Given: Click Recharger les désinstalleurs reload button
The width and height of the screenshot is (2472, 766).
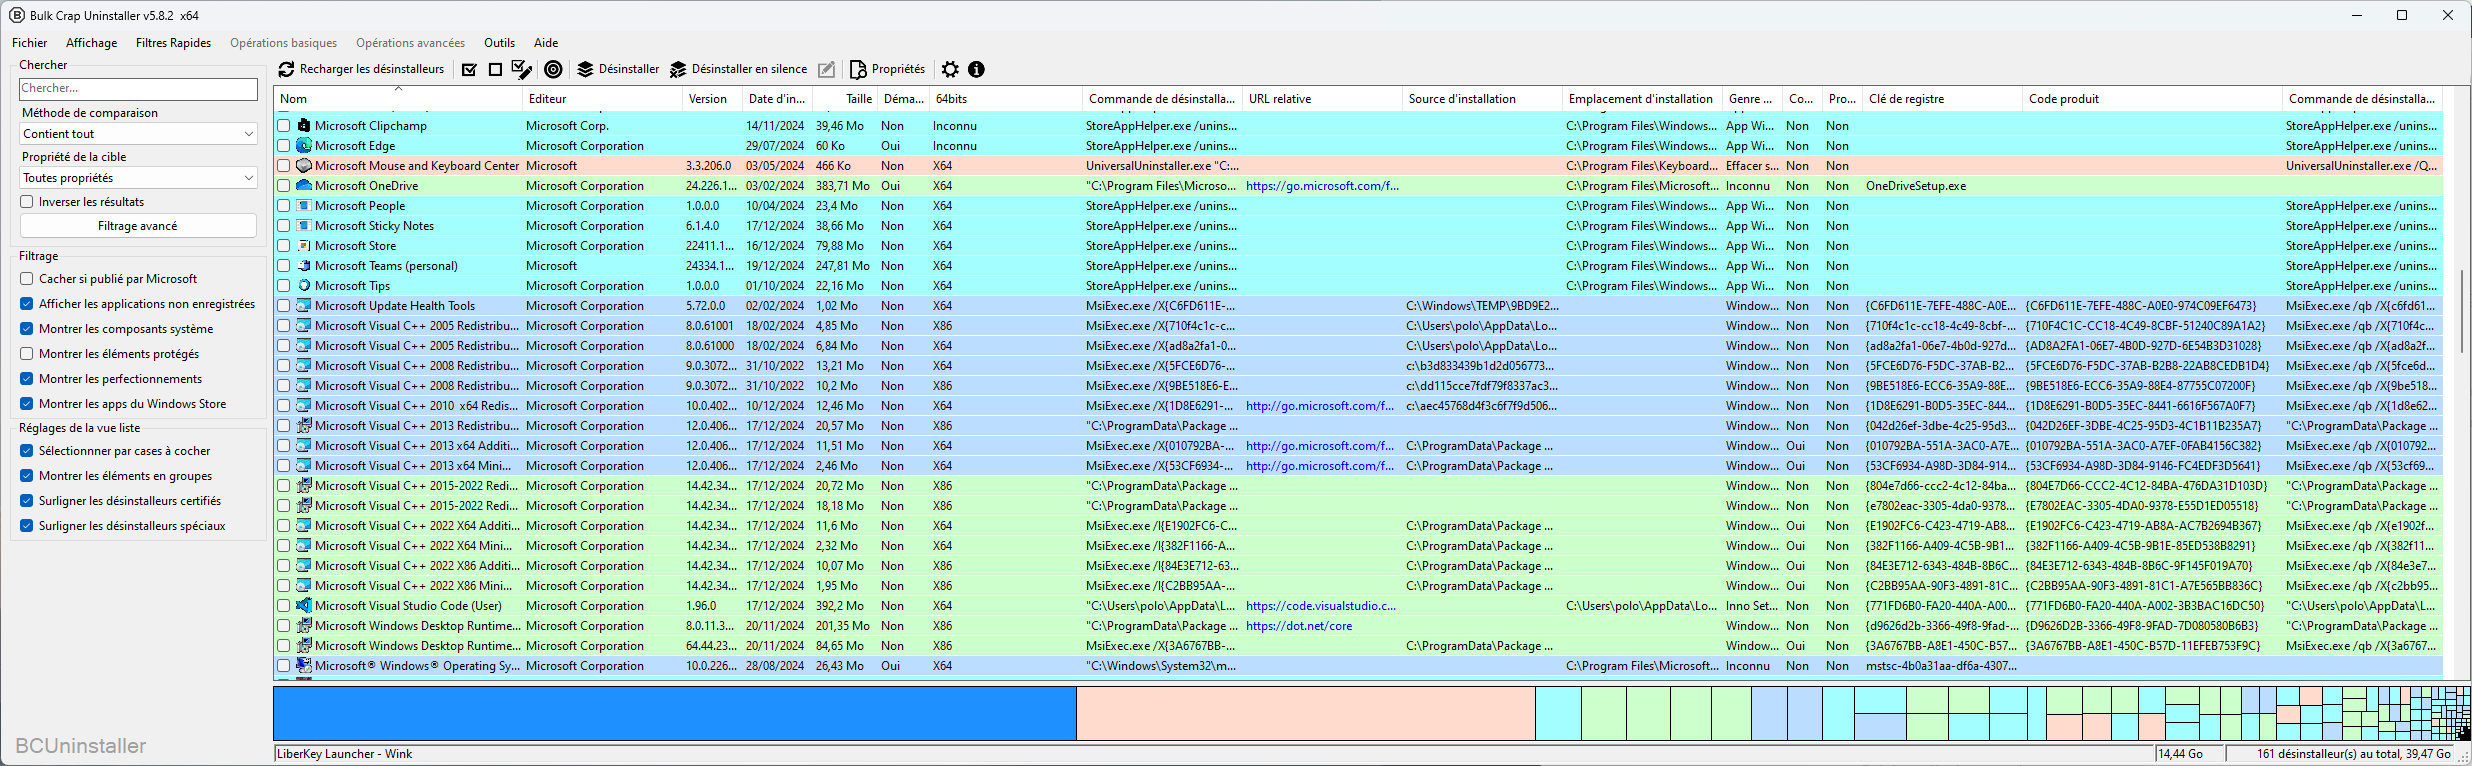Looking at the screenshot, I should pyautogui.click(x=361, y=69).
